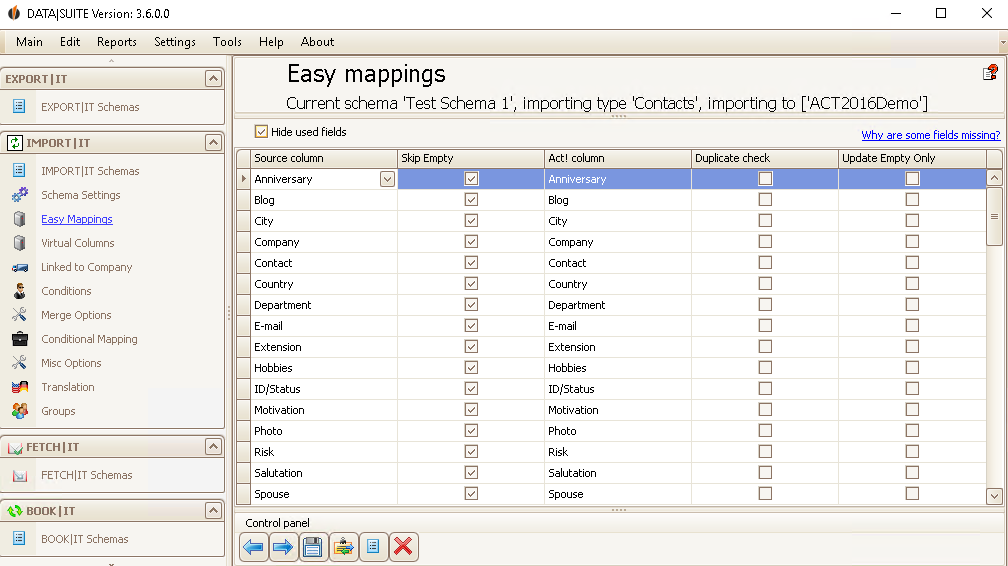
Task: Click the forward arrow in Control panel
Action: point(283,547)
